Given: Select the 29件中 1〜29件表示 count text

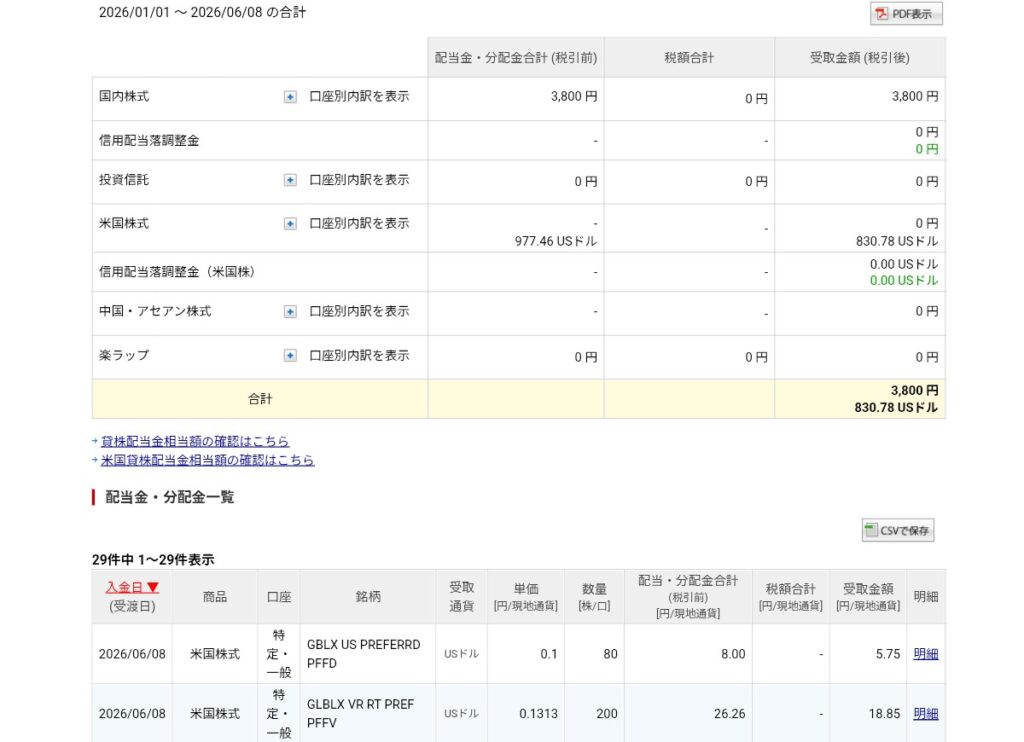Looking at the screenshot, I should pos(153,560).
